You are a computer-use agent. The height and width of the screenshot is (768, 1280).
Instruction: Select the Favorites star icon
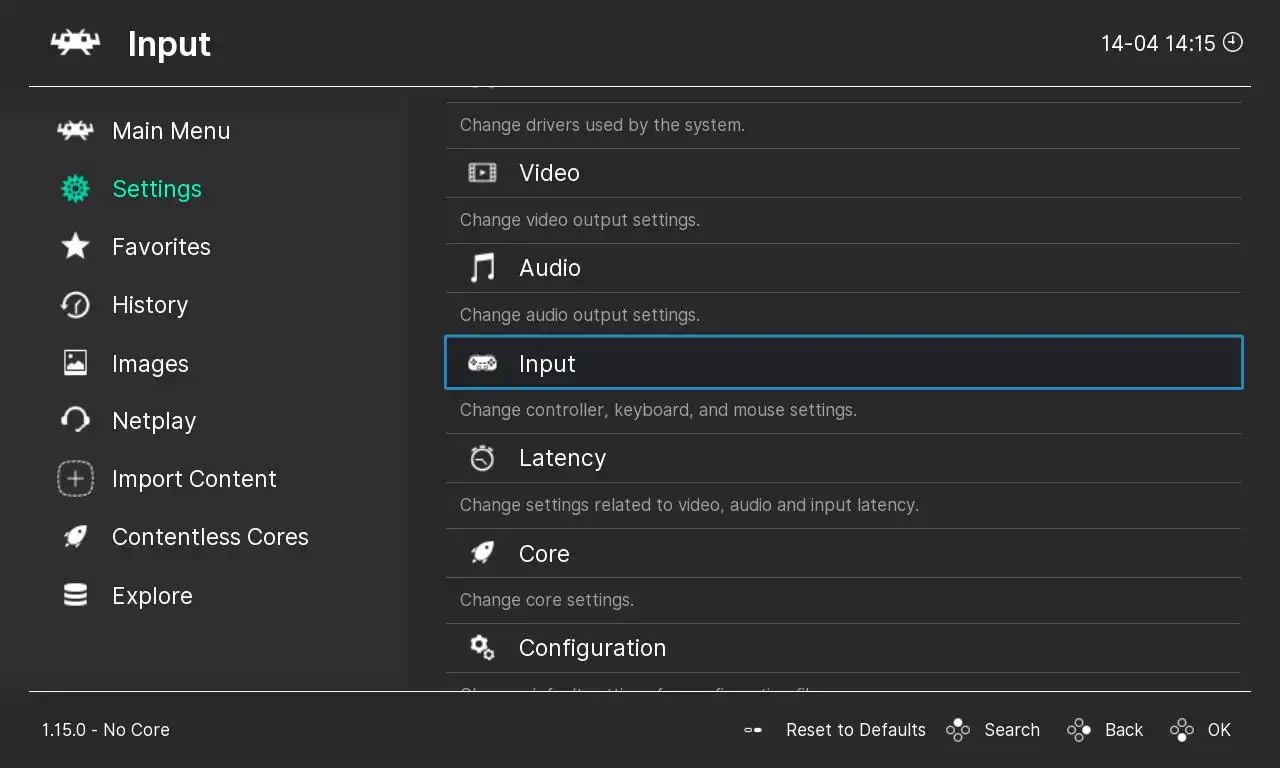coord(76,247)
